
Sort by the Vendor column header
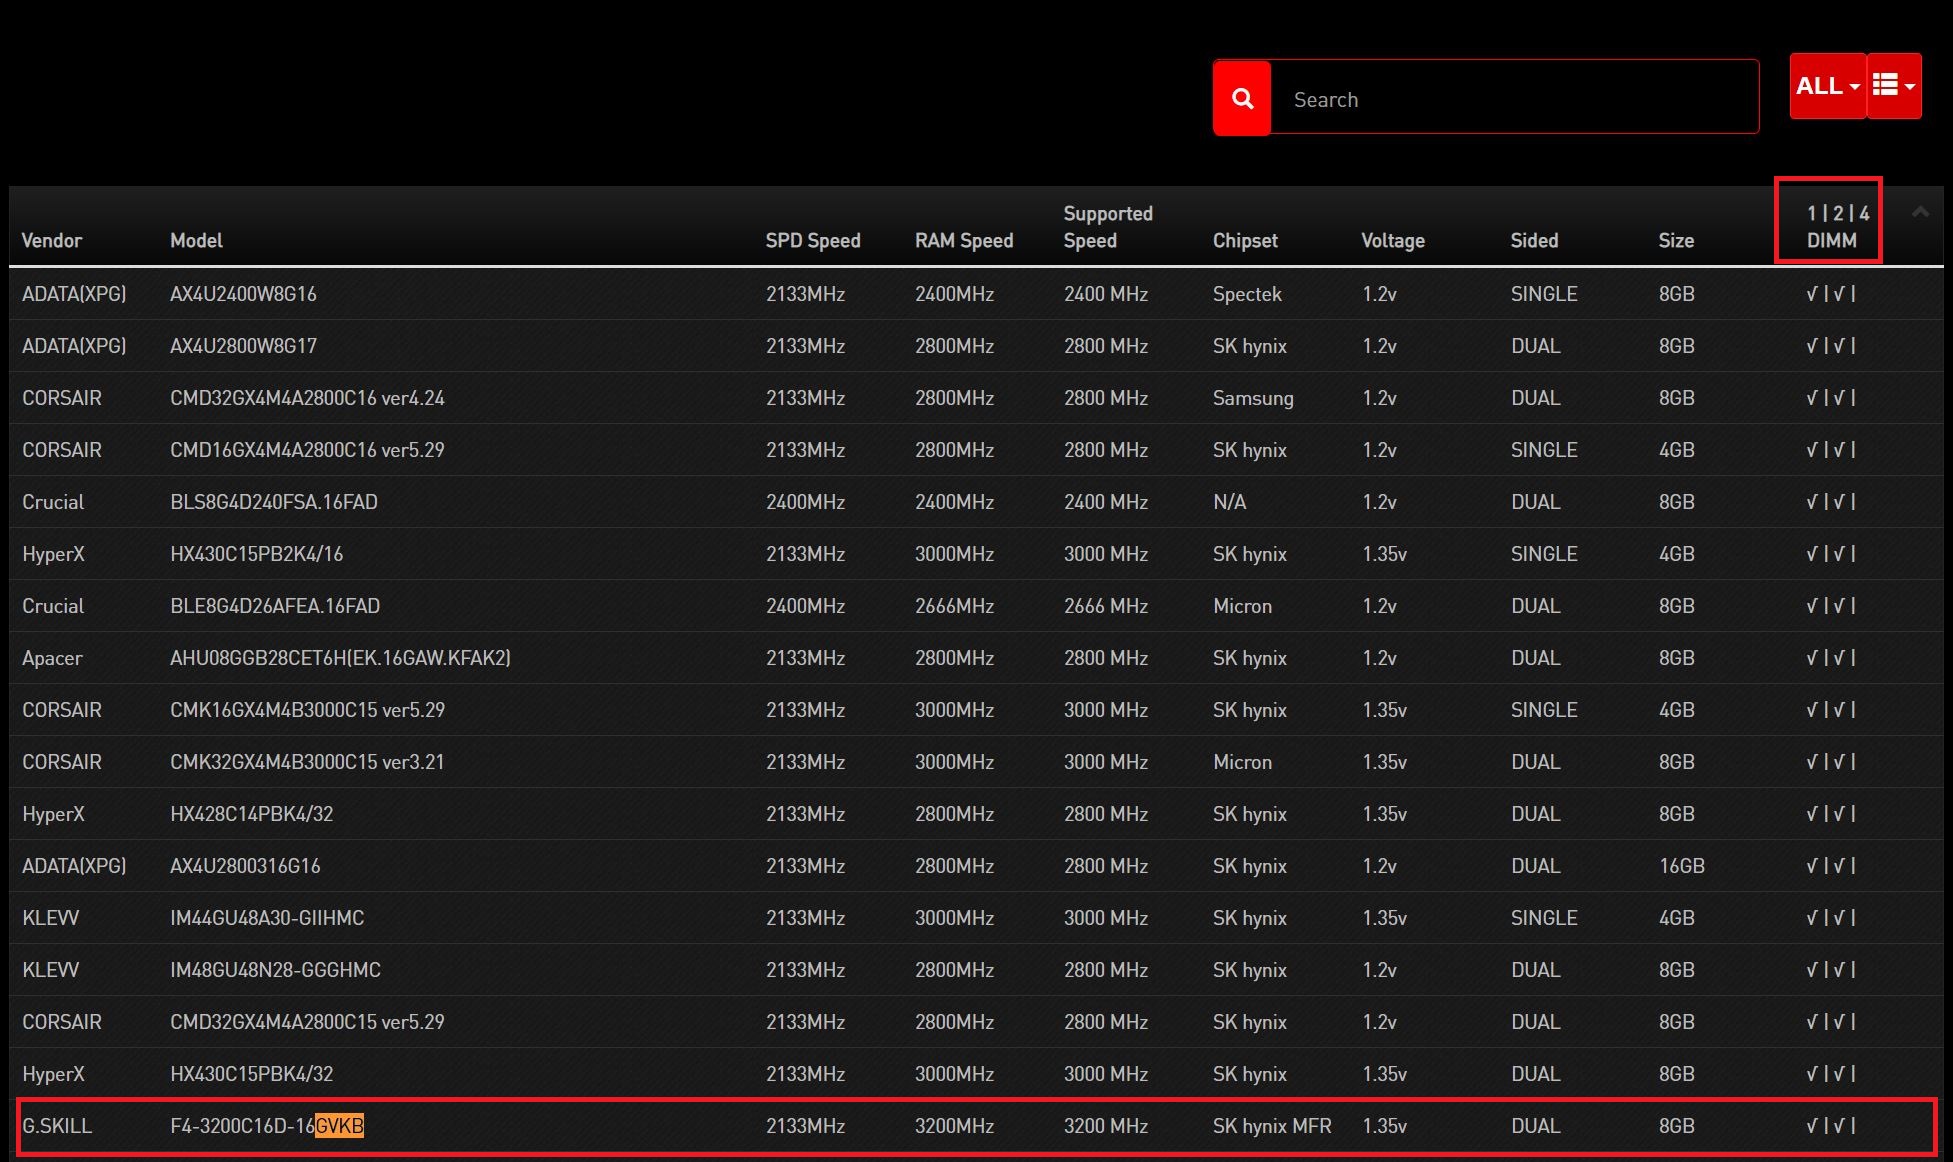click(52, 240)
